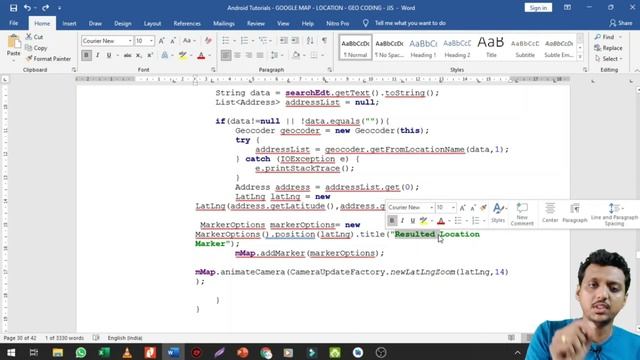Toggle Bold in the floating mini toolbar
This screenshot has height=360, width=640.
(x=392, y=221)
